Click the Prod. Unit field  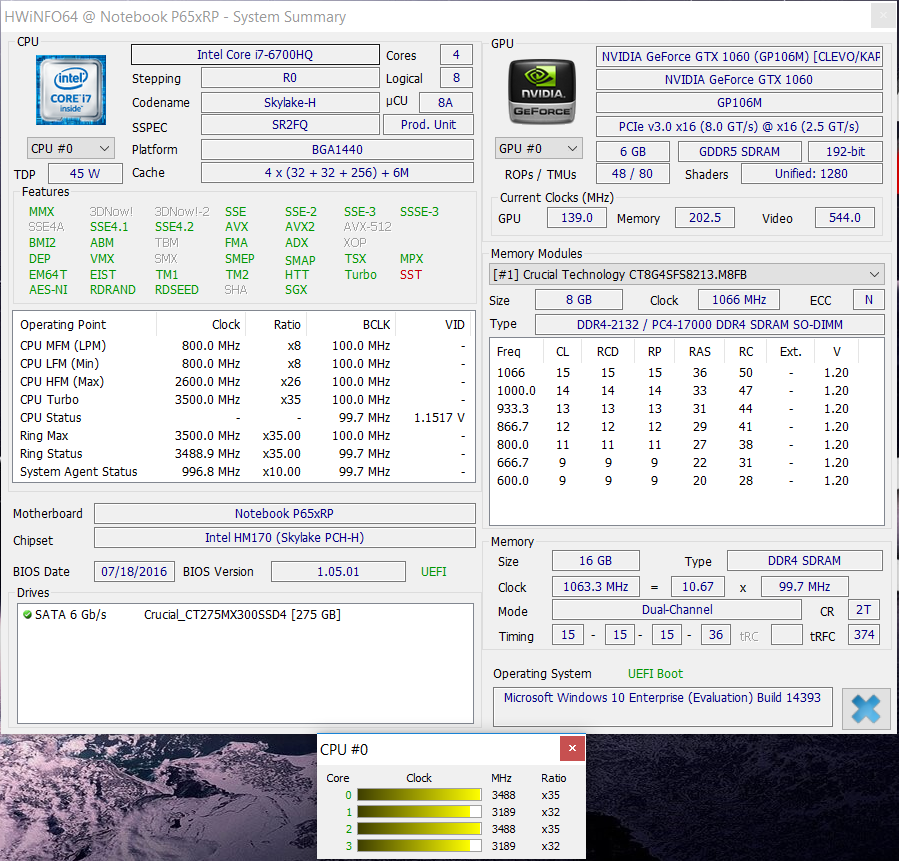click(x=428, y=125)
